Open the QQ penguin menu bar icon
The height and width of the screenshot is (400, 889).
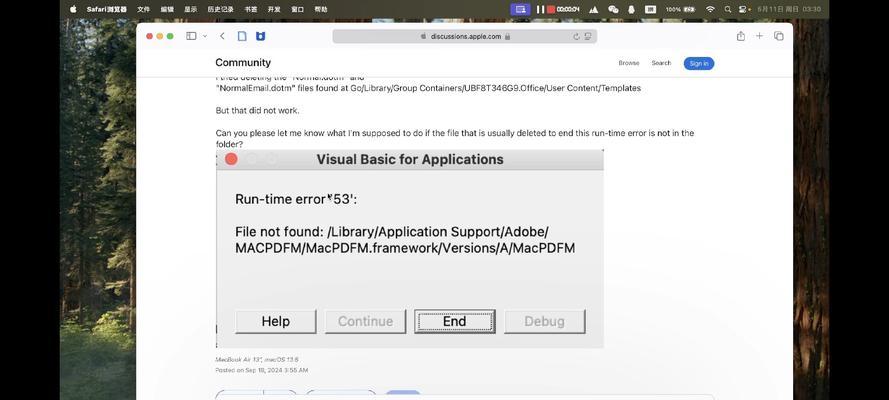(x=632, y=10)
